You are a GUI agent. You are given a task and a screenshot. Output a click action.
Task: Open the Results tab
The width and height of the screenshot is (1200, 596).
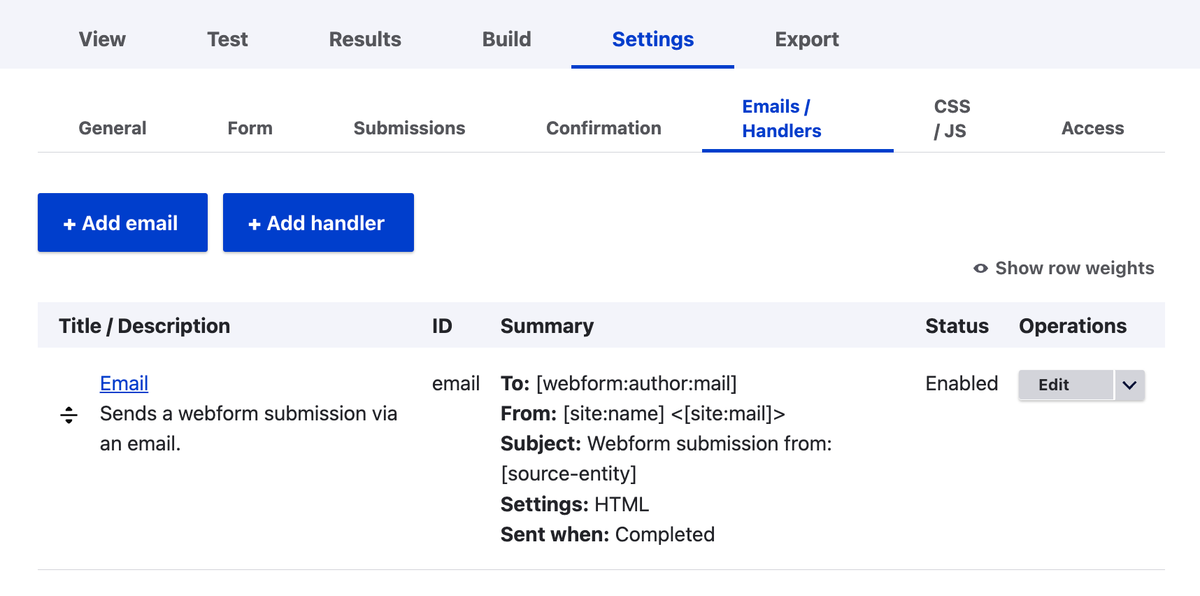[365, 39]
